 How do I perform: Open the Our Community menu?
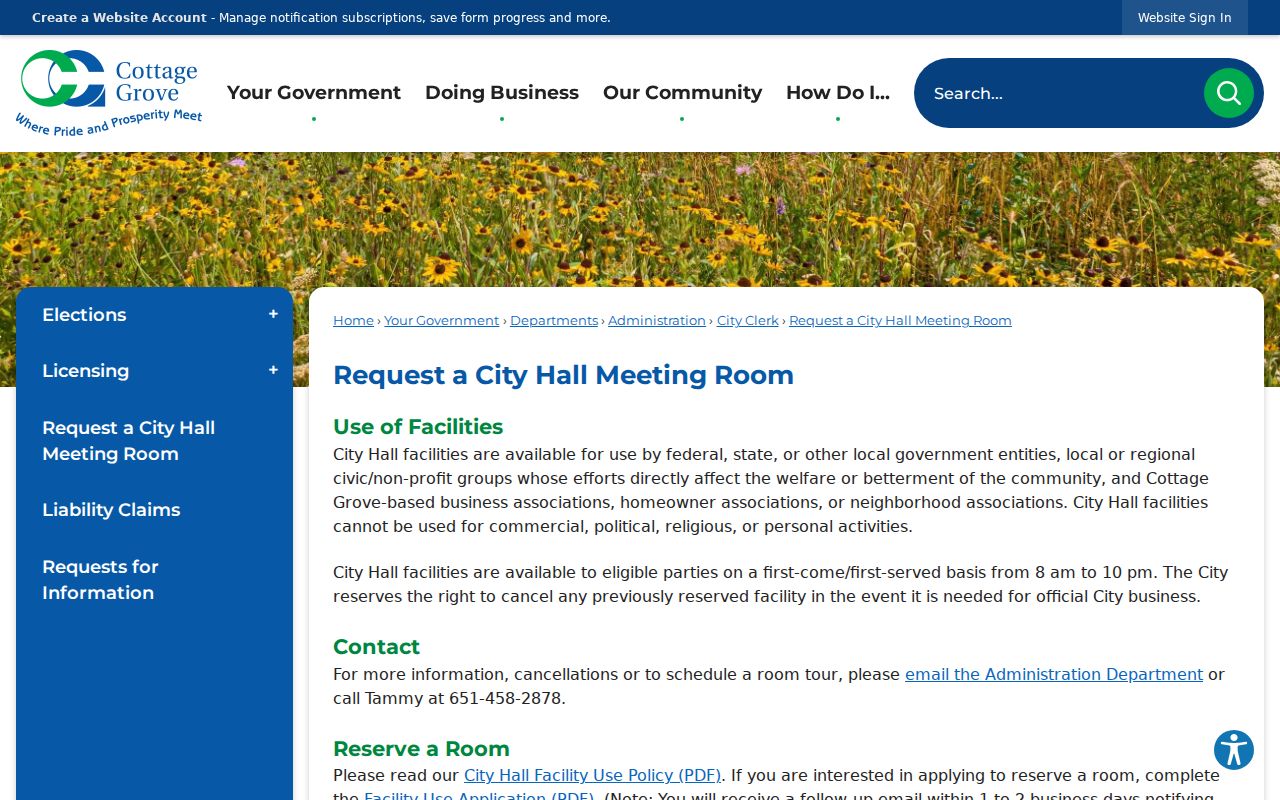click(x=682, y=93)
